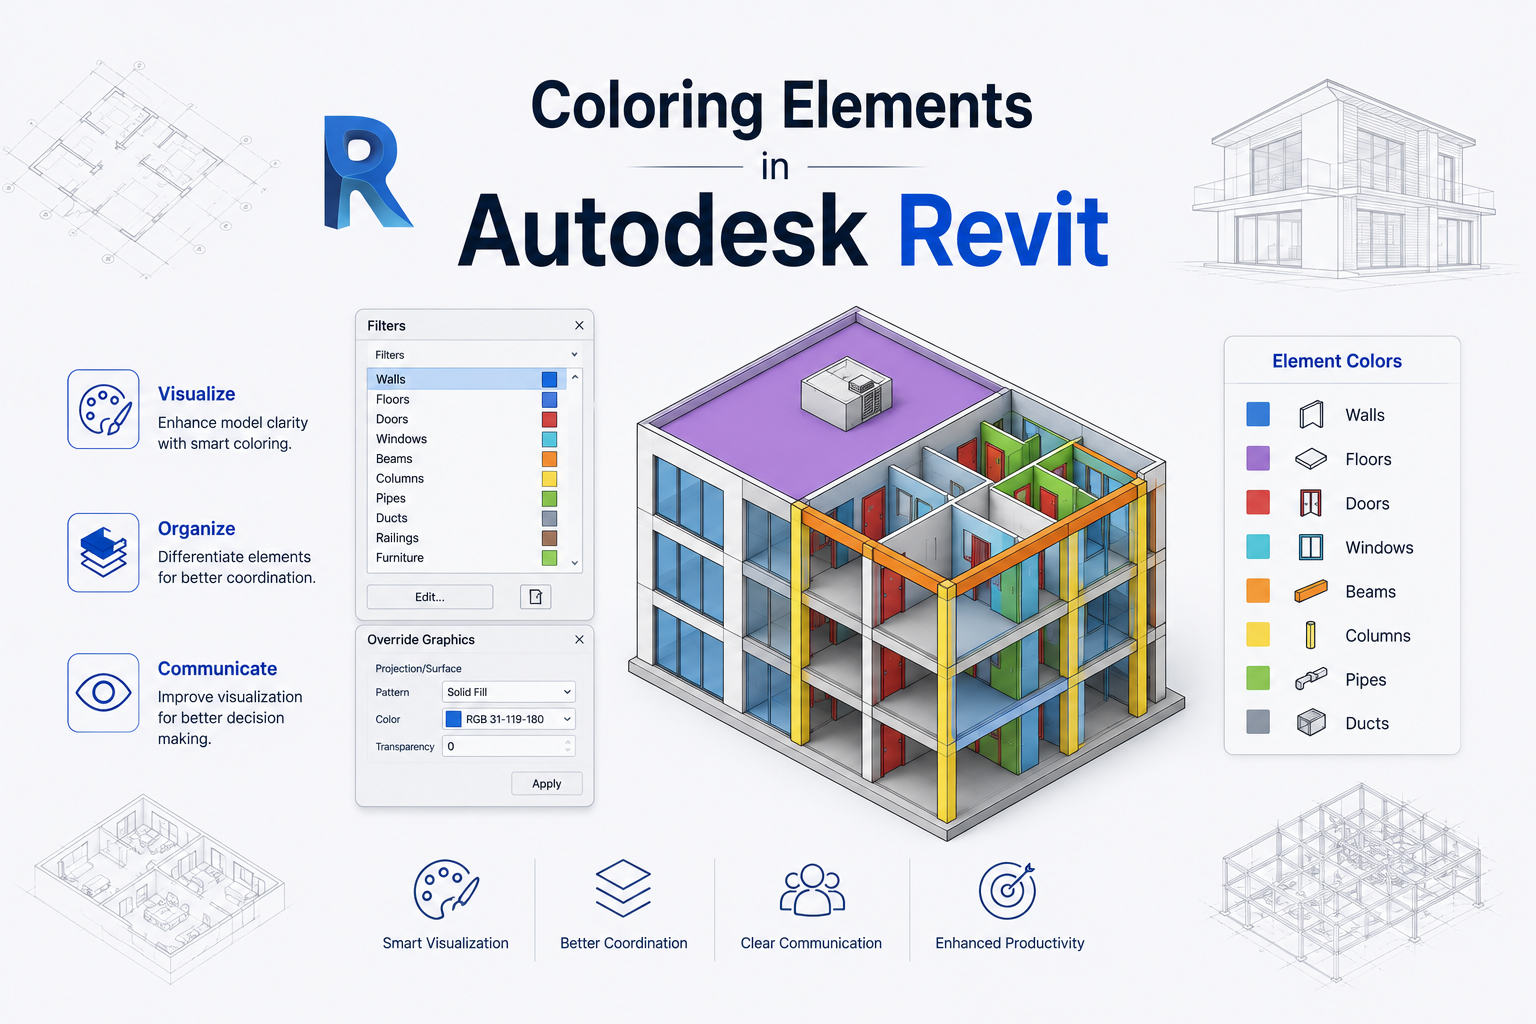The height and width of the screenshot is (1024, 1536).
Task: Select the Columns filter row
Action: tap(467, 478)
